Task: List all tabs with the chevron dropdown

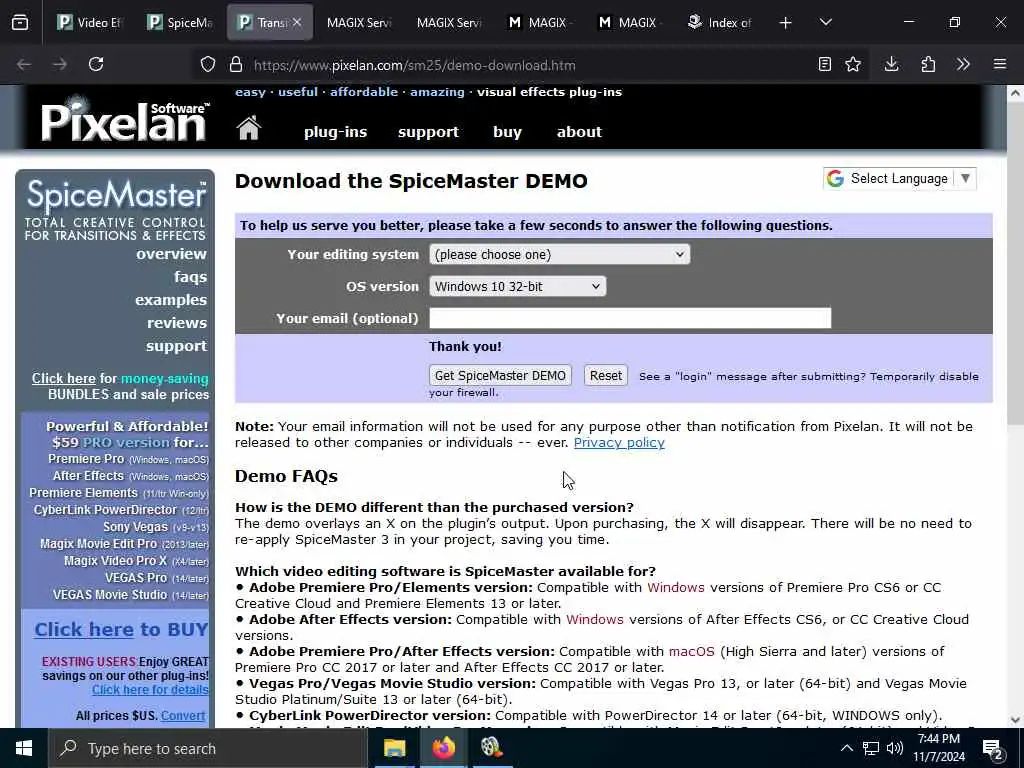Action: pos(825,22)
